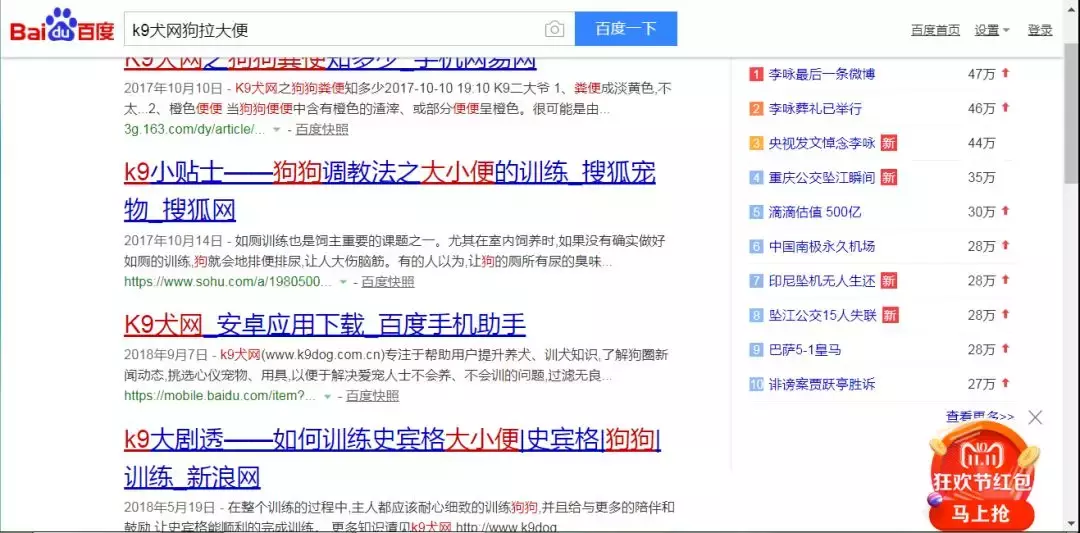Open hot topic 诽谤案贾跃亭胜诉

tap(822, 384)
